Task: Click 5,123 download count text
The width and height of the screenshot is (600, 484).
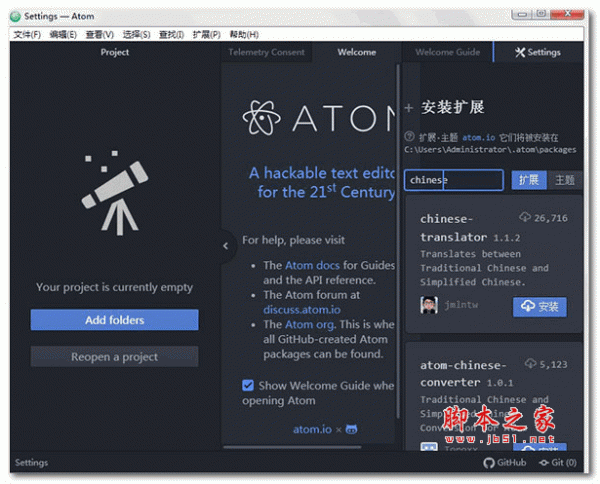Action: (x=553, y=364)
